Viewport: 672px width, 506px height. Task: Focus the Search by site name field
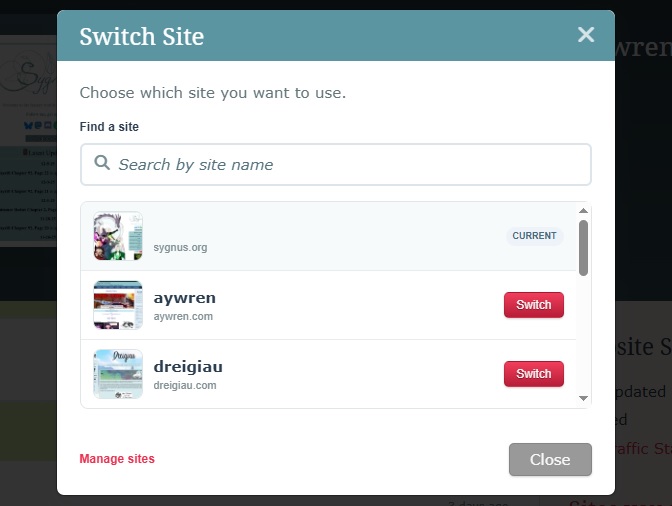[x=336, y=165]
